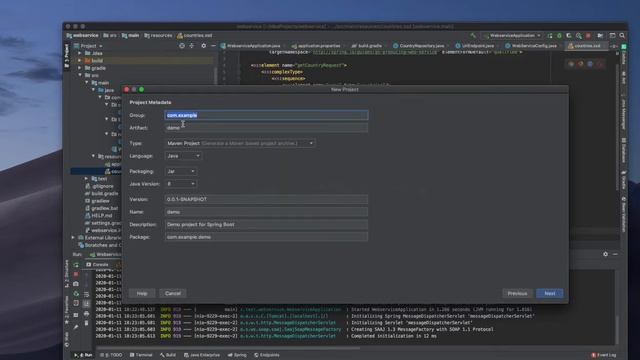Open the Event Log in status bar
Screen dimensions: 640x360
(604, 355)
